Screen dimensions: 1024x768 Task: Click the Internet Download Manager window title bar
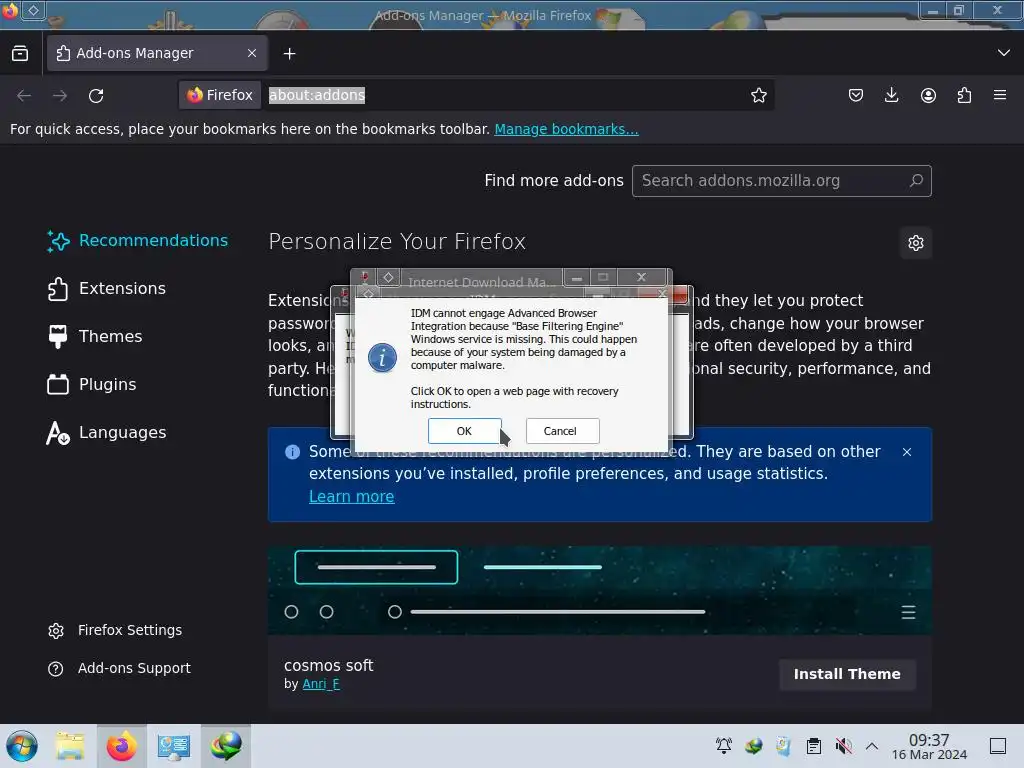coord(481,282)
